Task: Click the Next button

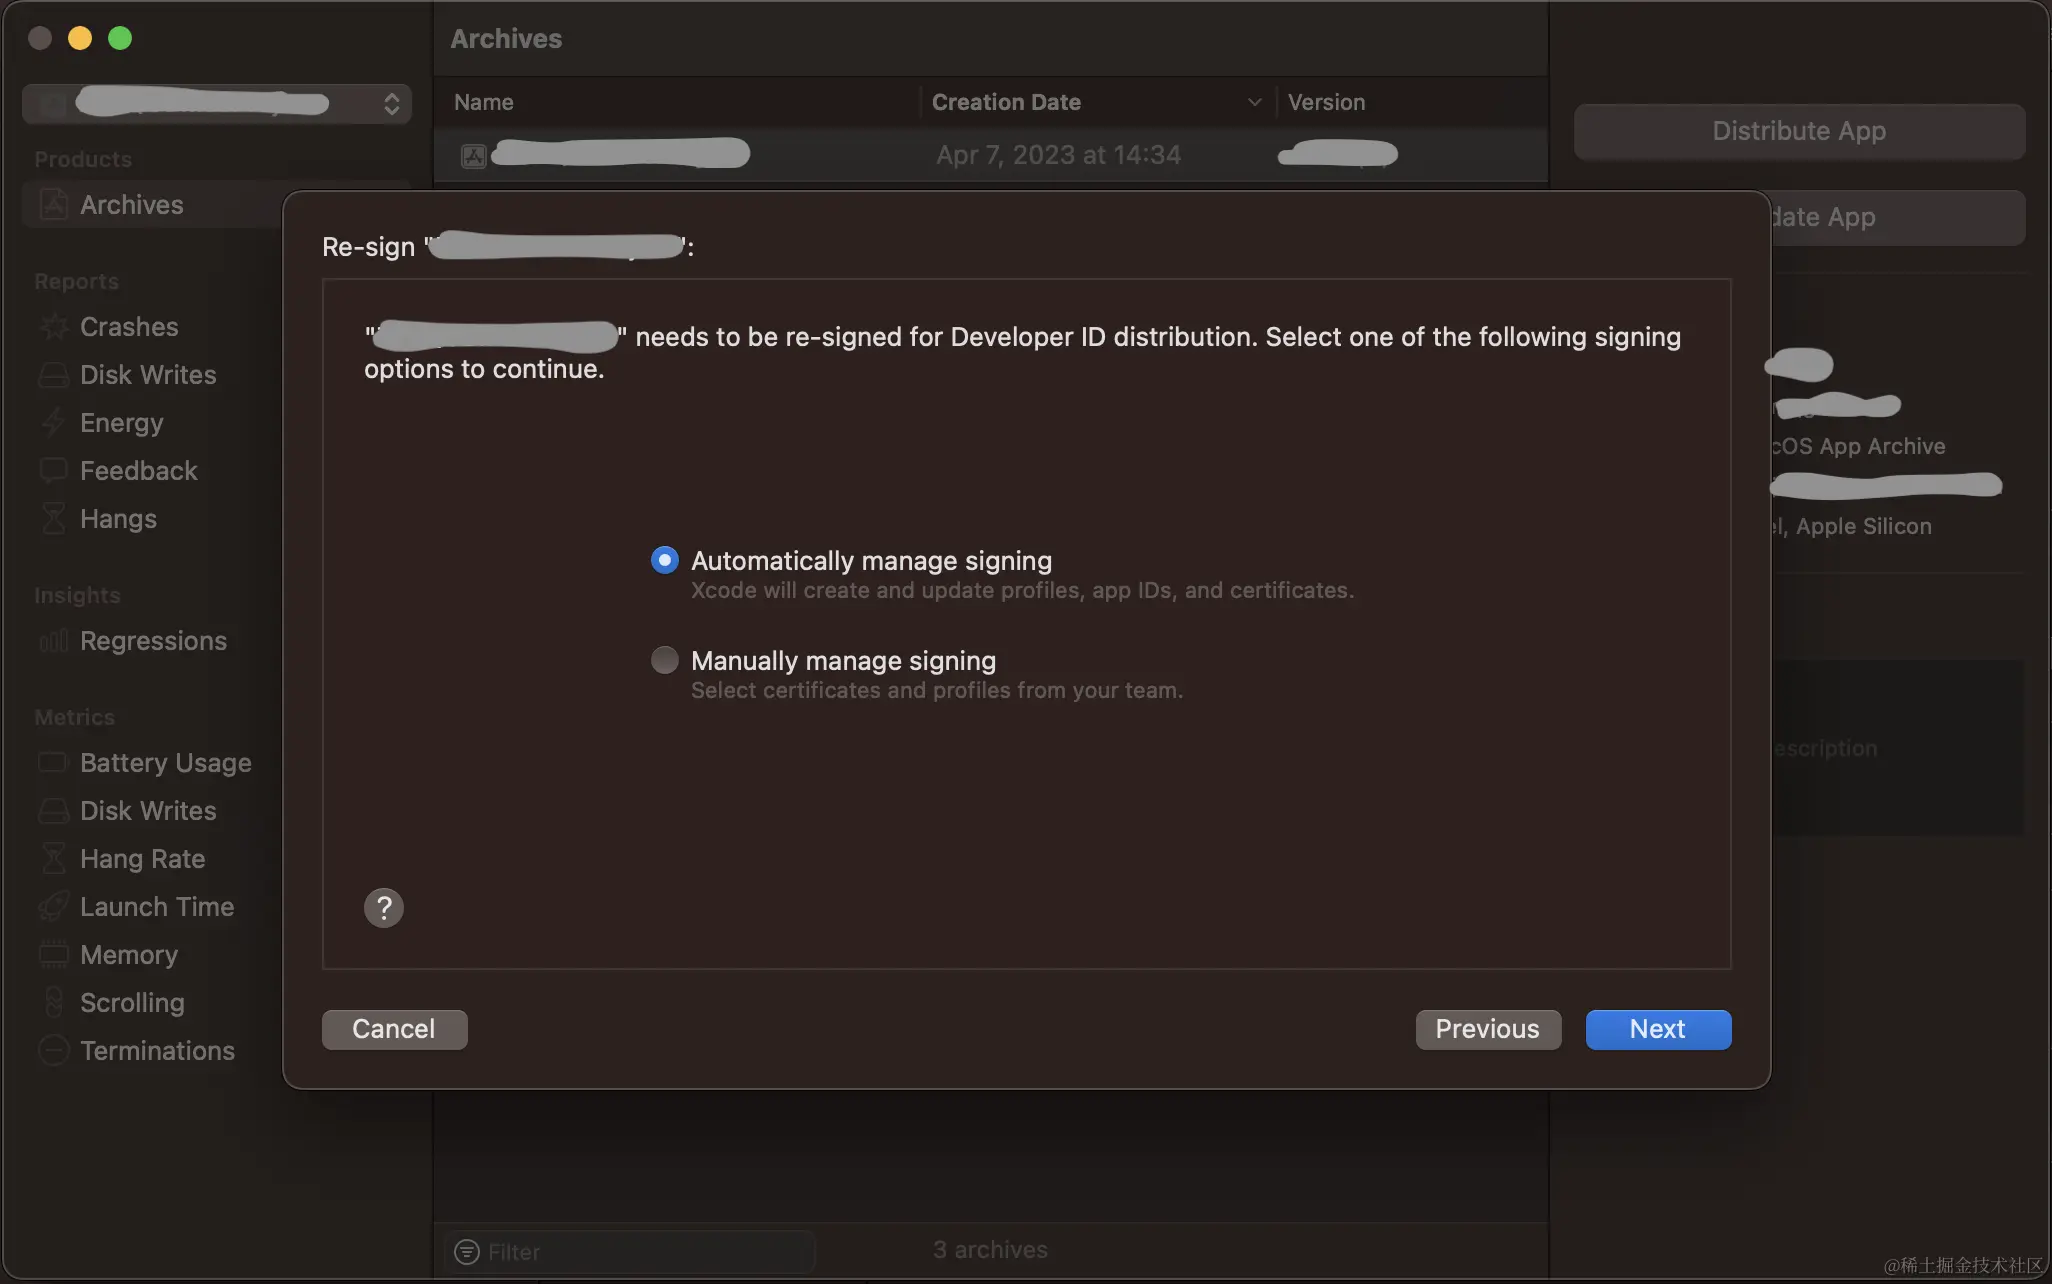Action: point(1658,1029)
